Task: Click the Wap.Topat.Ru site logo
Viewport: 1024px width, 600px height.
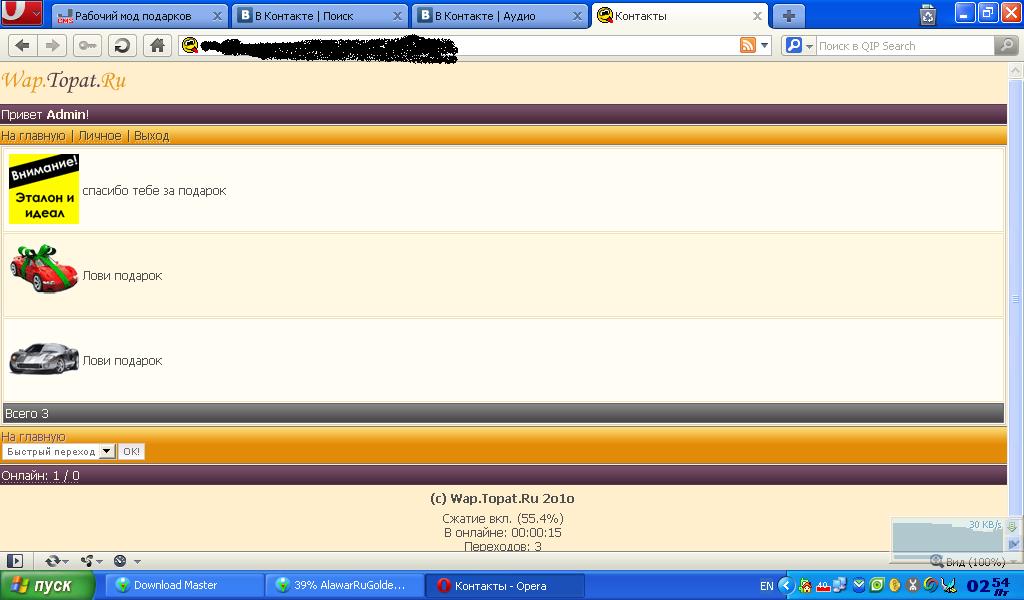Action: click(63, 80)
